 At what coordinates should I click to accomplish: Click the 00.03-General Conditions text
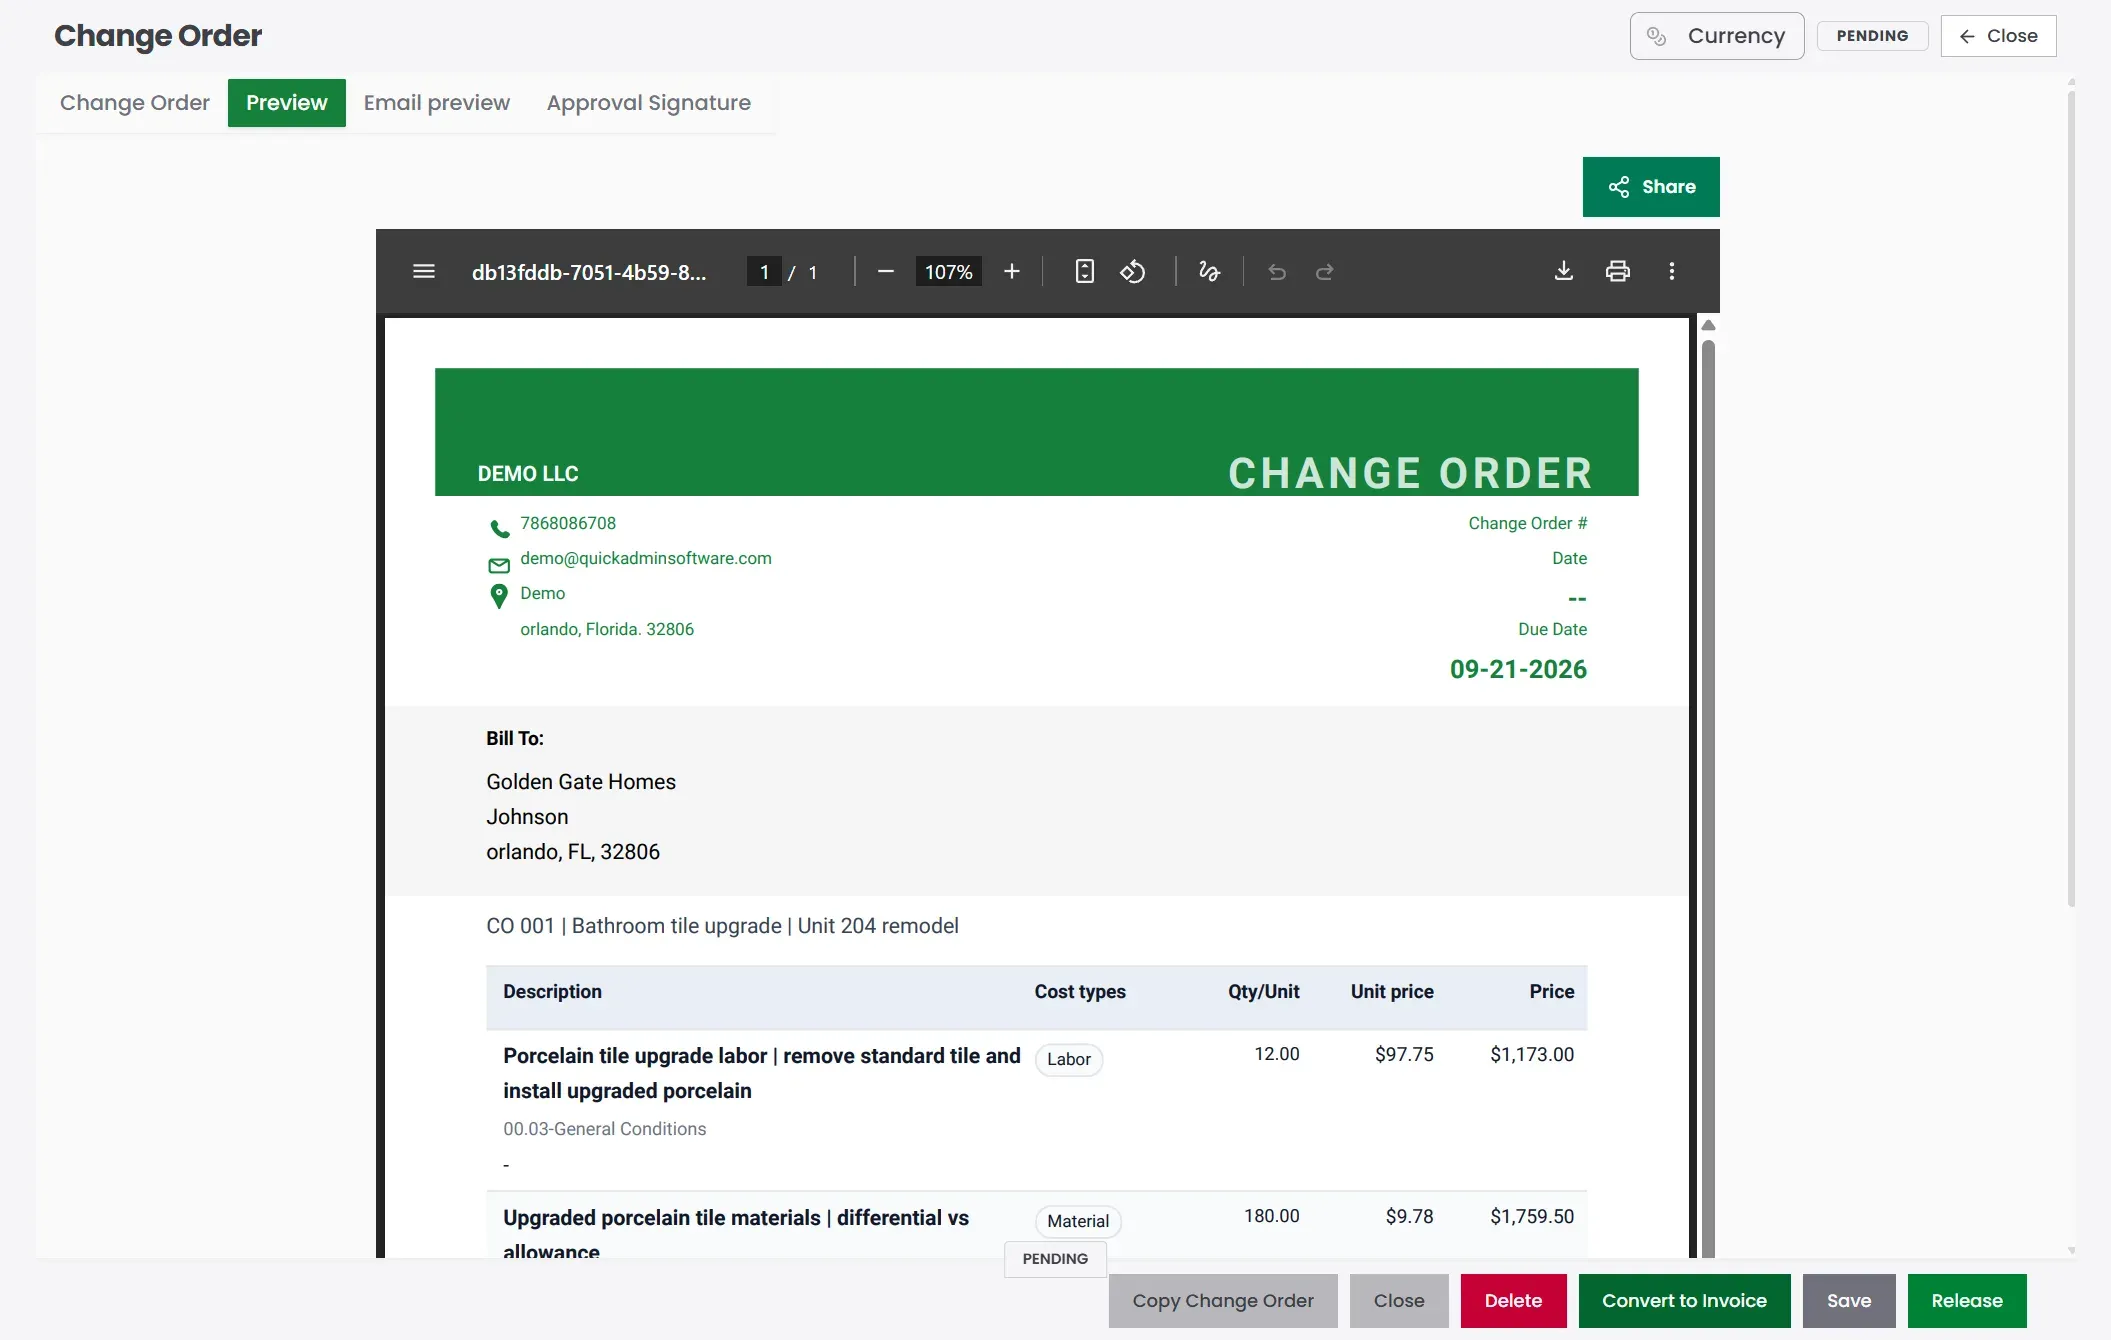coord(605,1129)
